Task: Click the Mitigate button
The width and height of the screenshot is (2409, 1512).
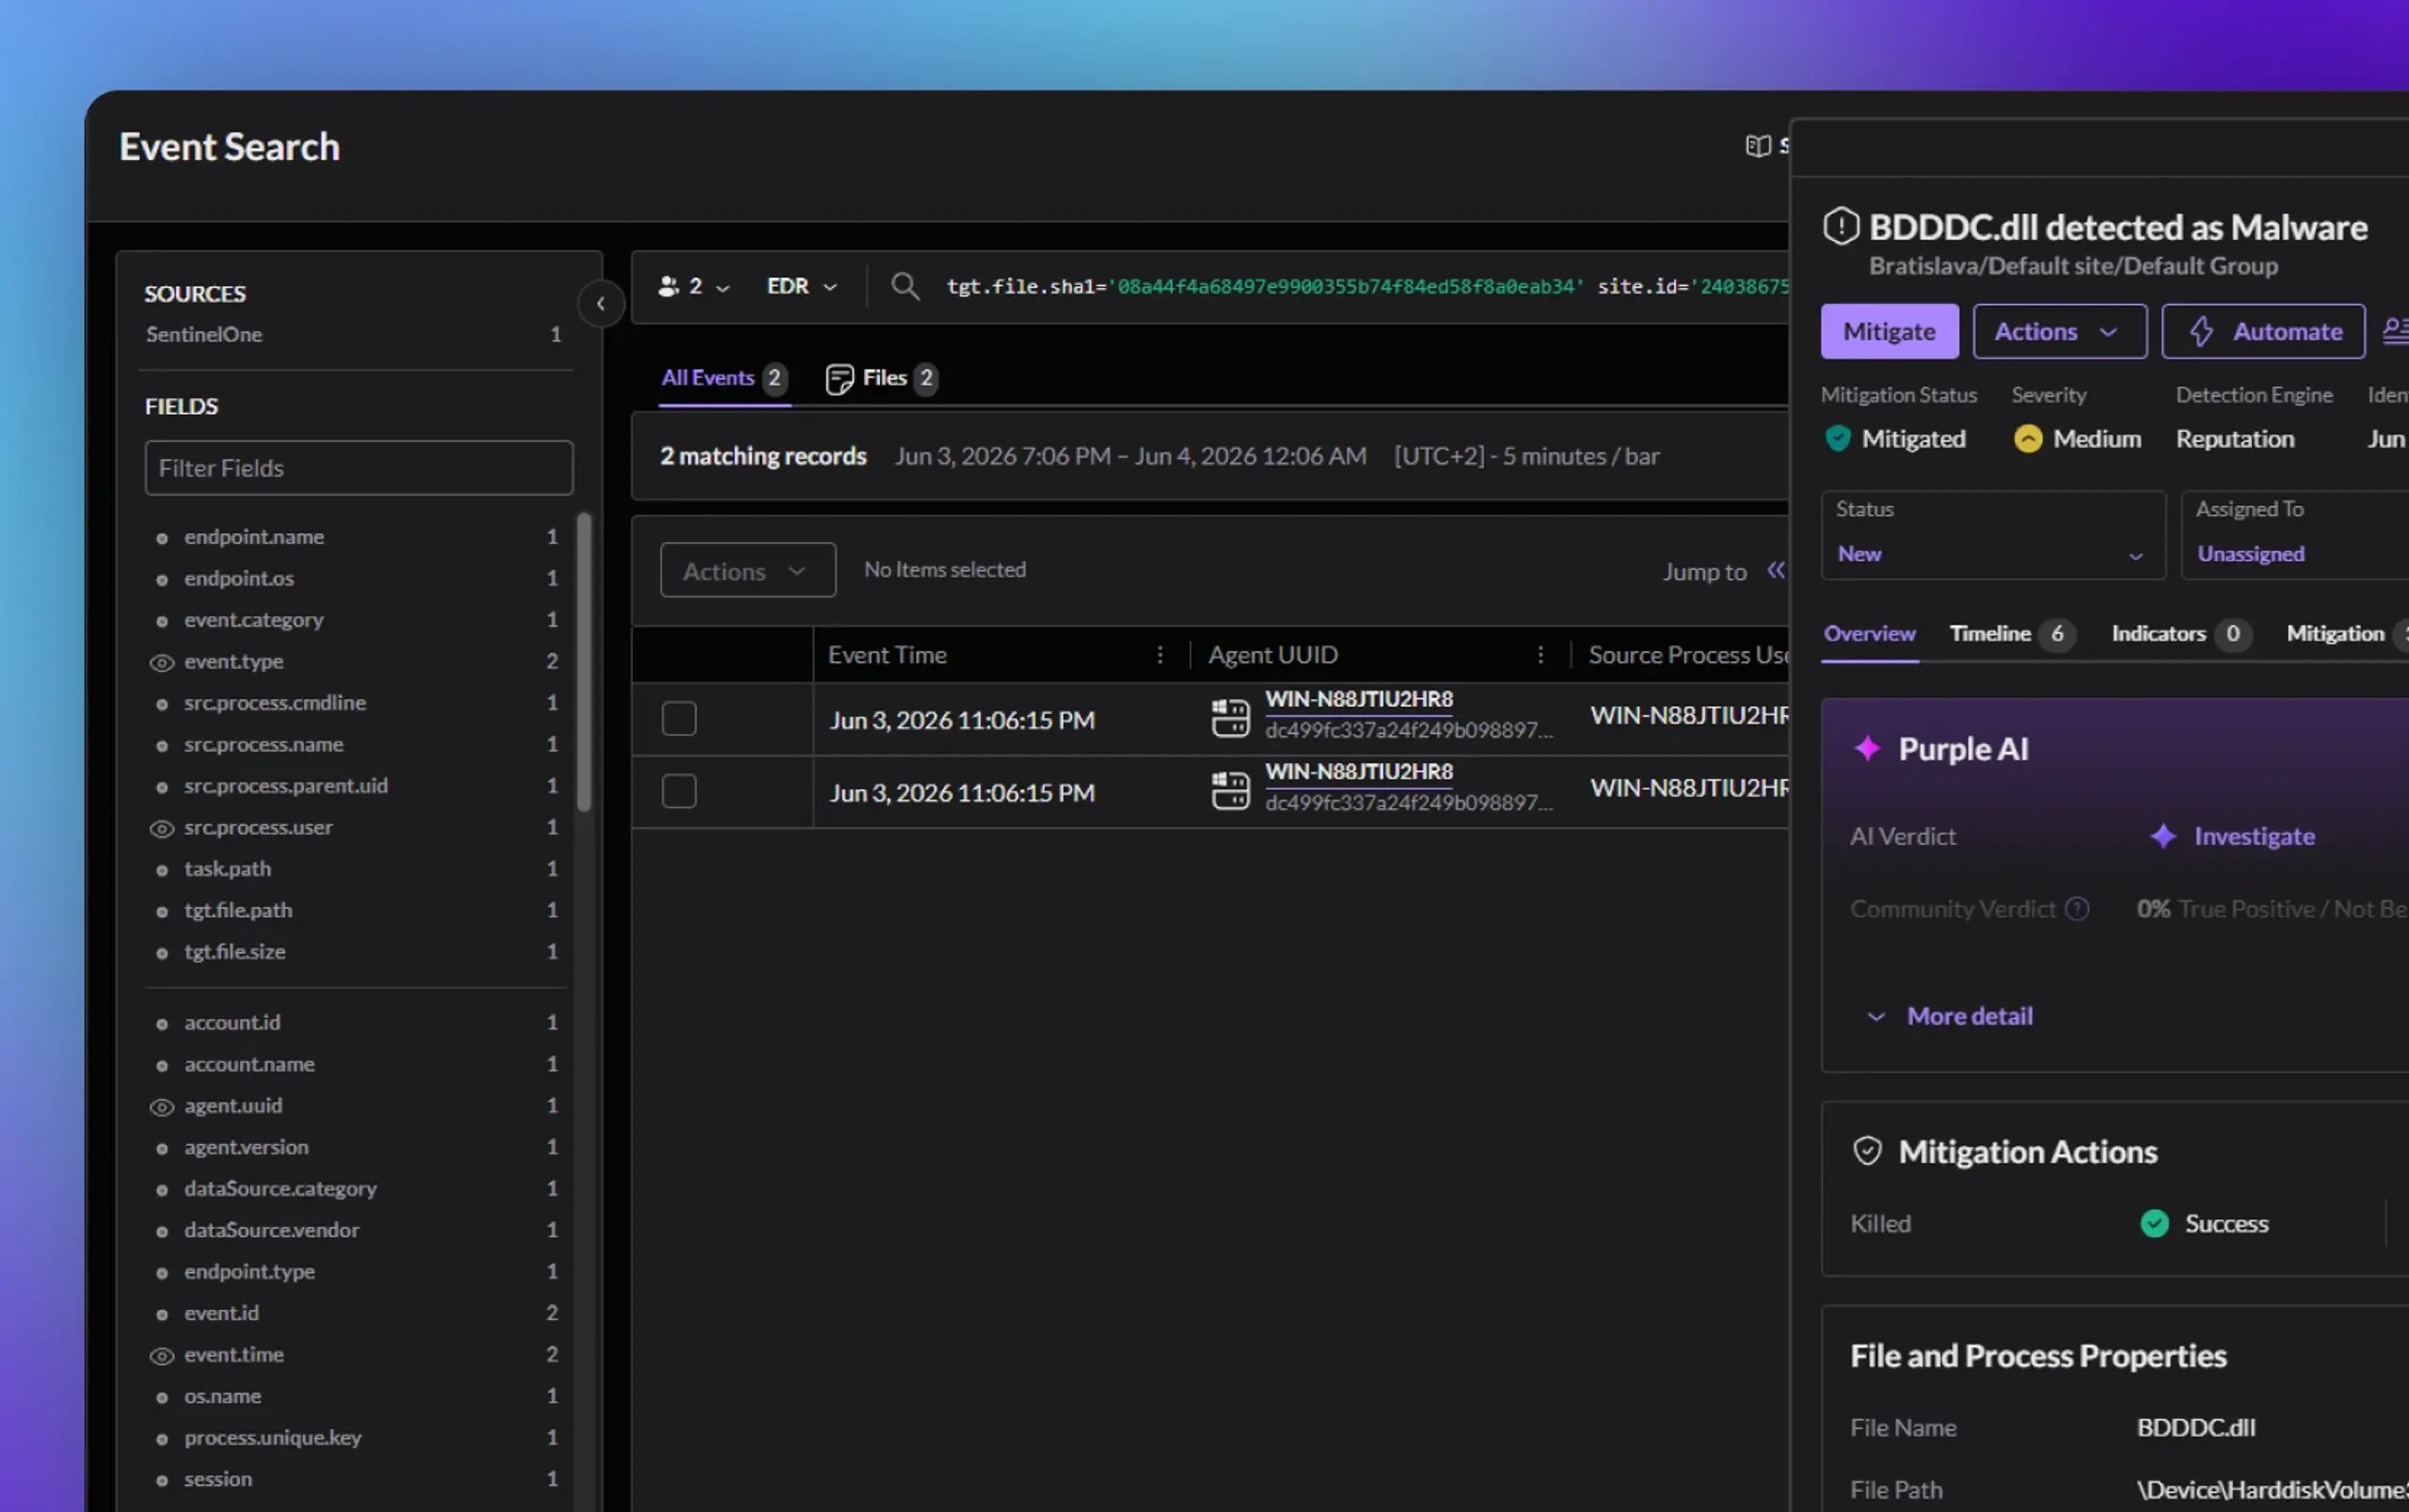Action: (x=1889, y=331)
